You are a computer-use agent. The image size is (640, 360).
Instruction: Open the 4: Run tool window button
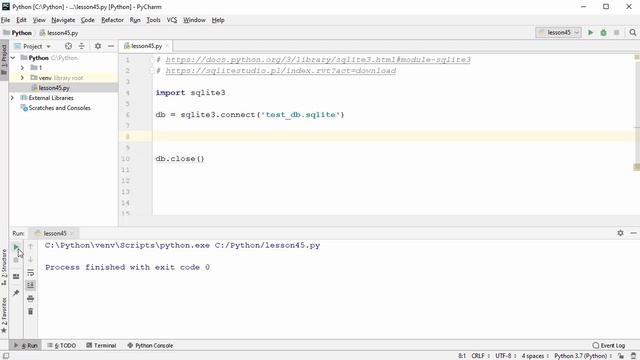tap(26, 345)
